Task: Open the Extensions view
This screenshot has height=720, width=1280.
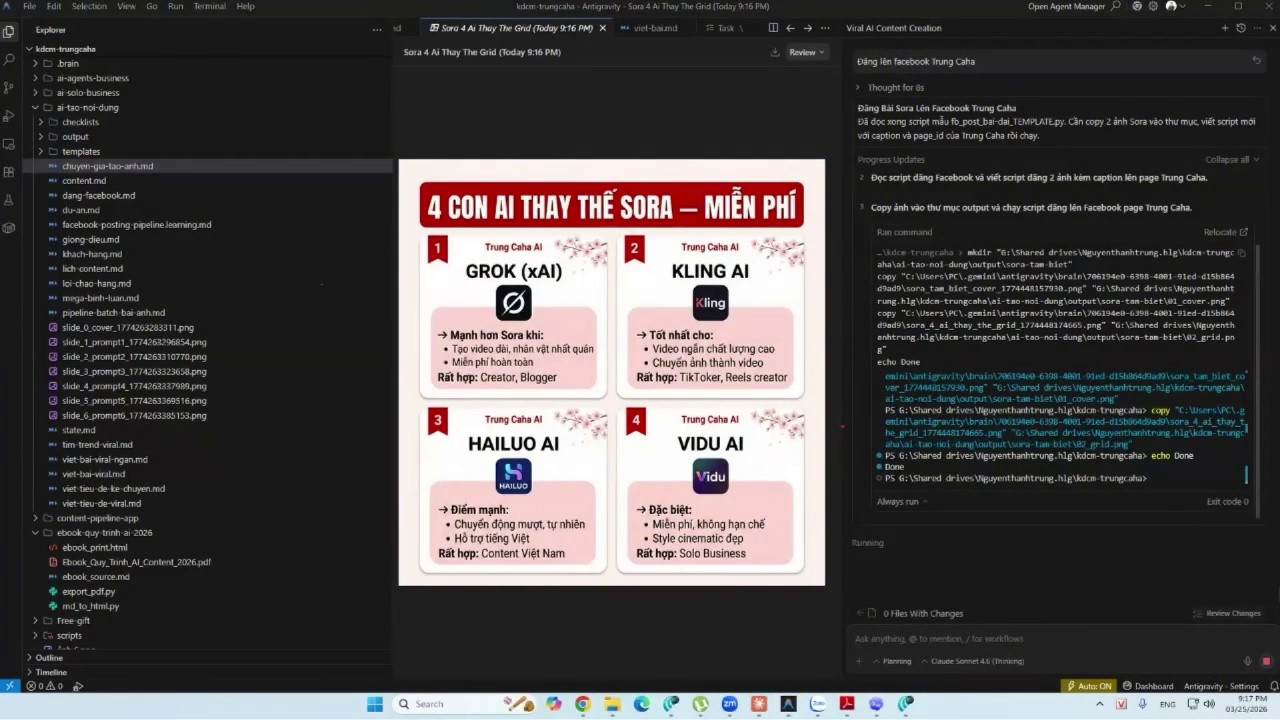Action: (x=9, y=172)
